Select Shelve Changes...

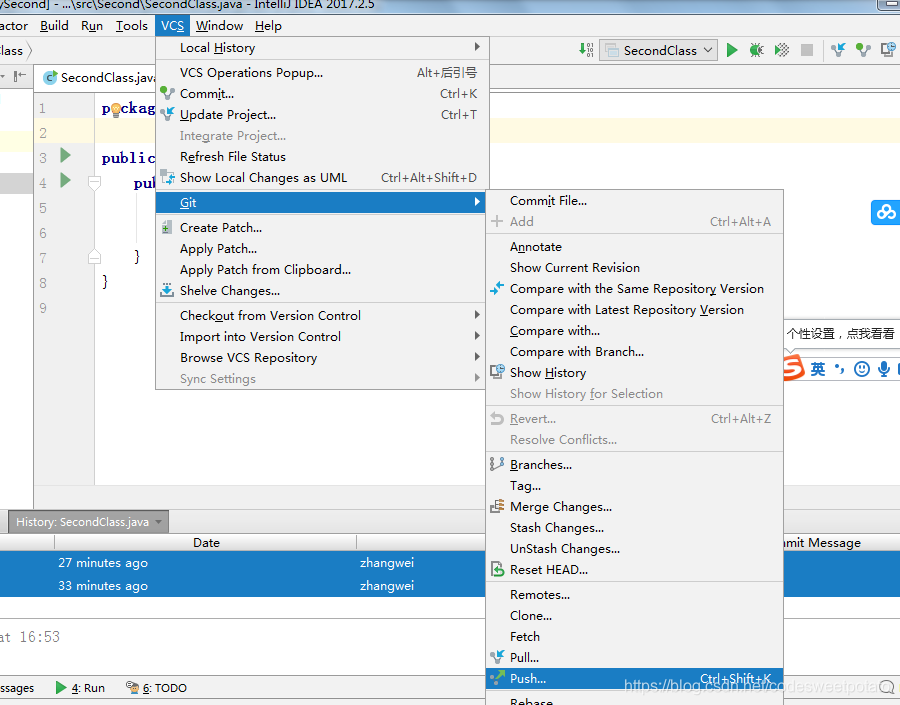pyautogui.click(x=320, y=291)
